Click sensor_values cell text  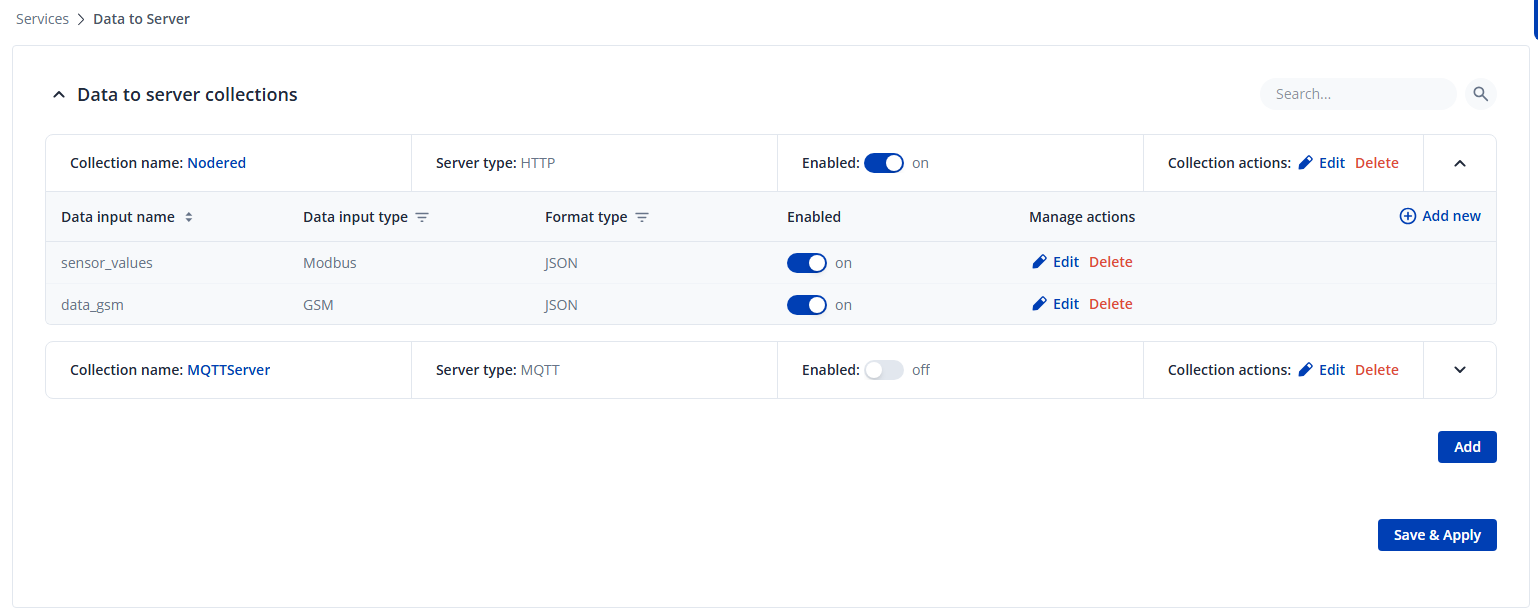[x=107, y=263]
